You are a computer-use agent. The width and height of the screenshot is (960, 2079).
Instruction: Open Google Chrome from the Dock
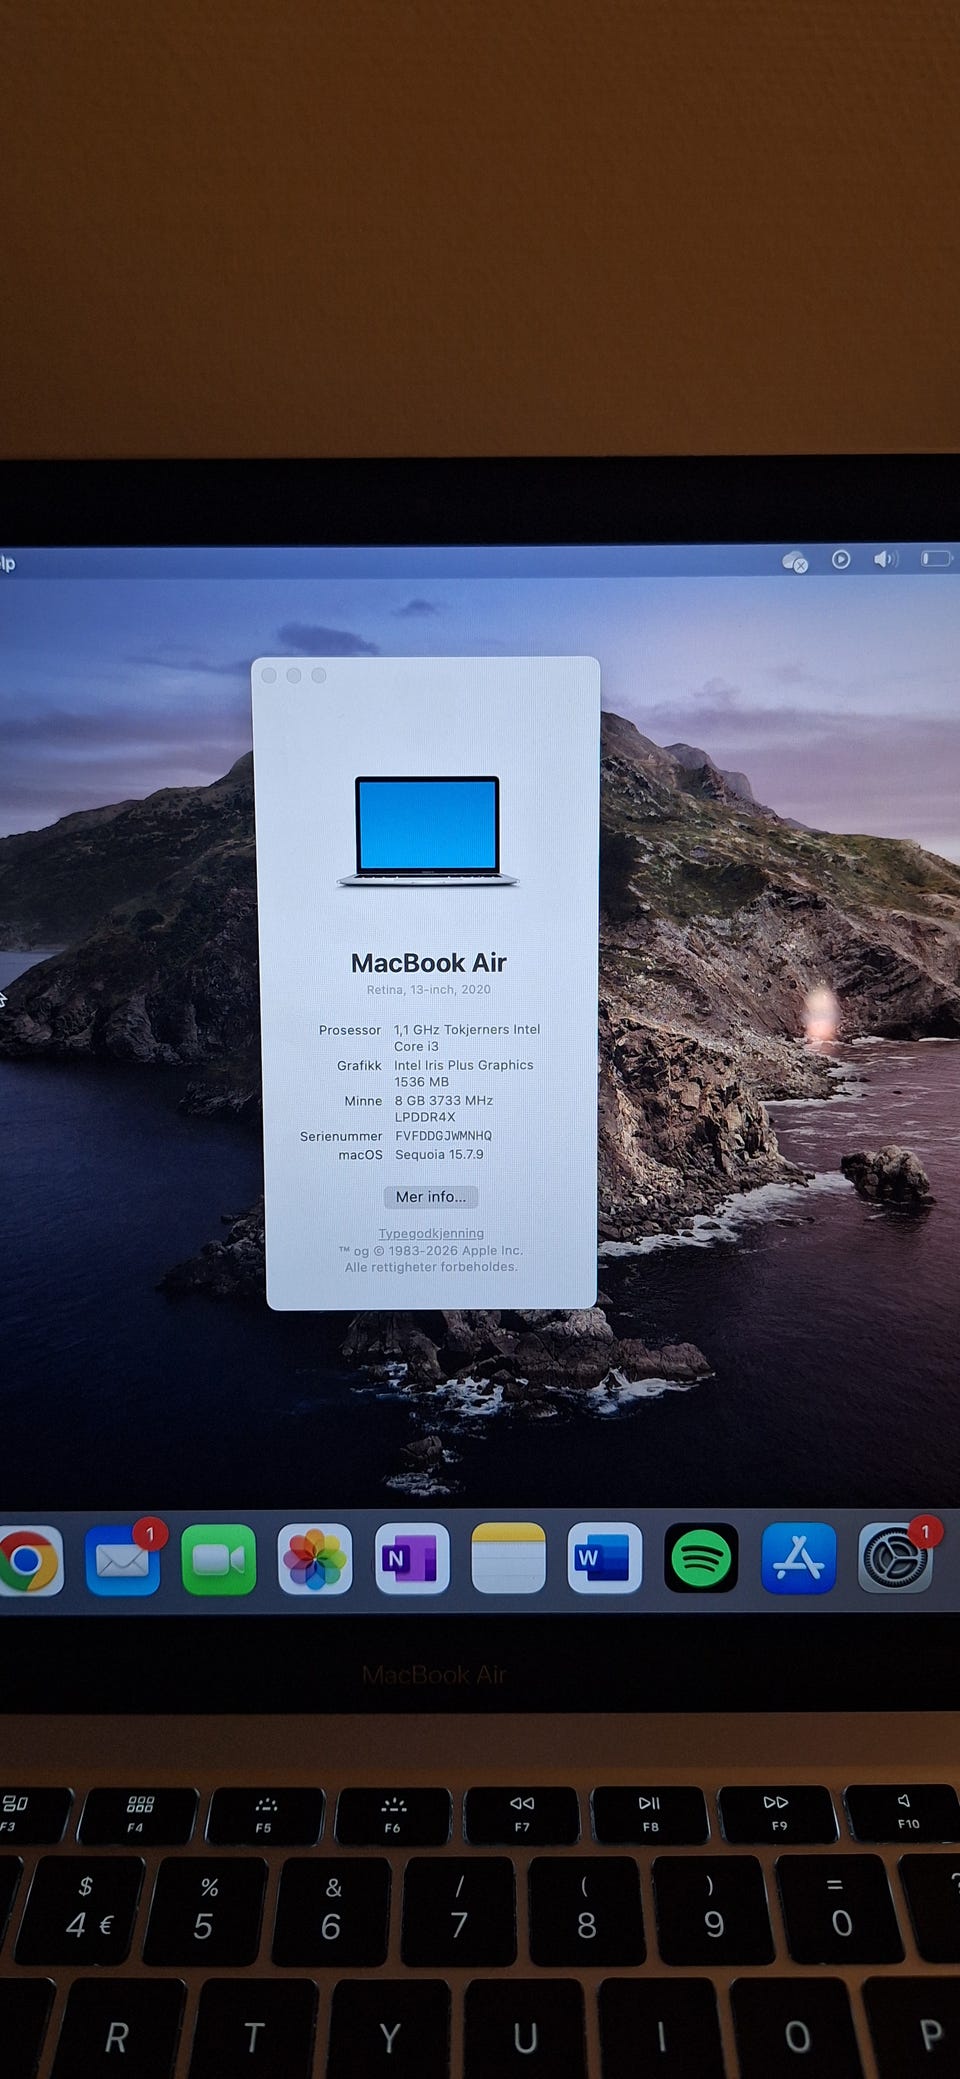click(x=28, y=1560)
